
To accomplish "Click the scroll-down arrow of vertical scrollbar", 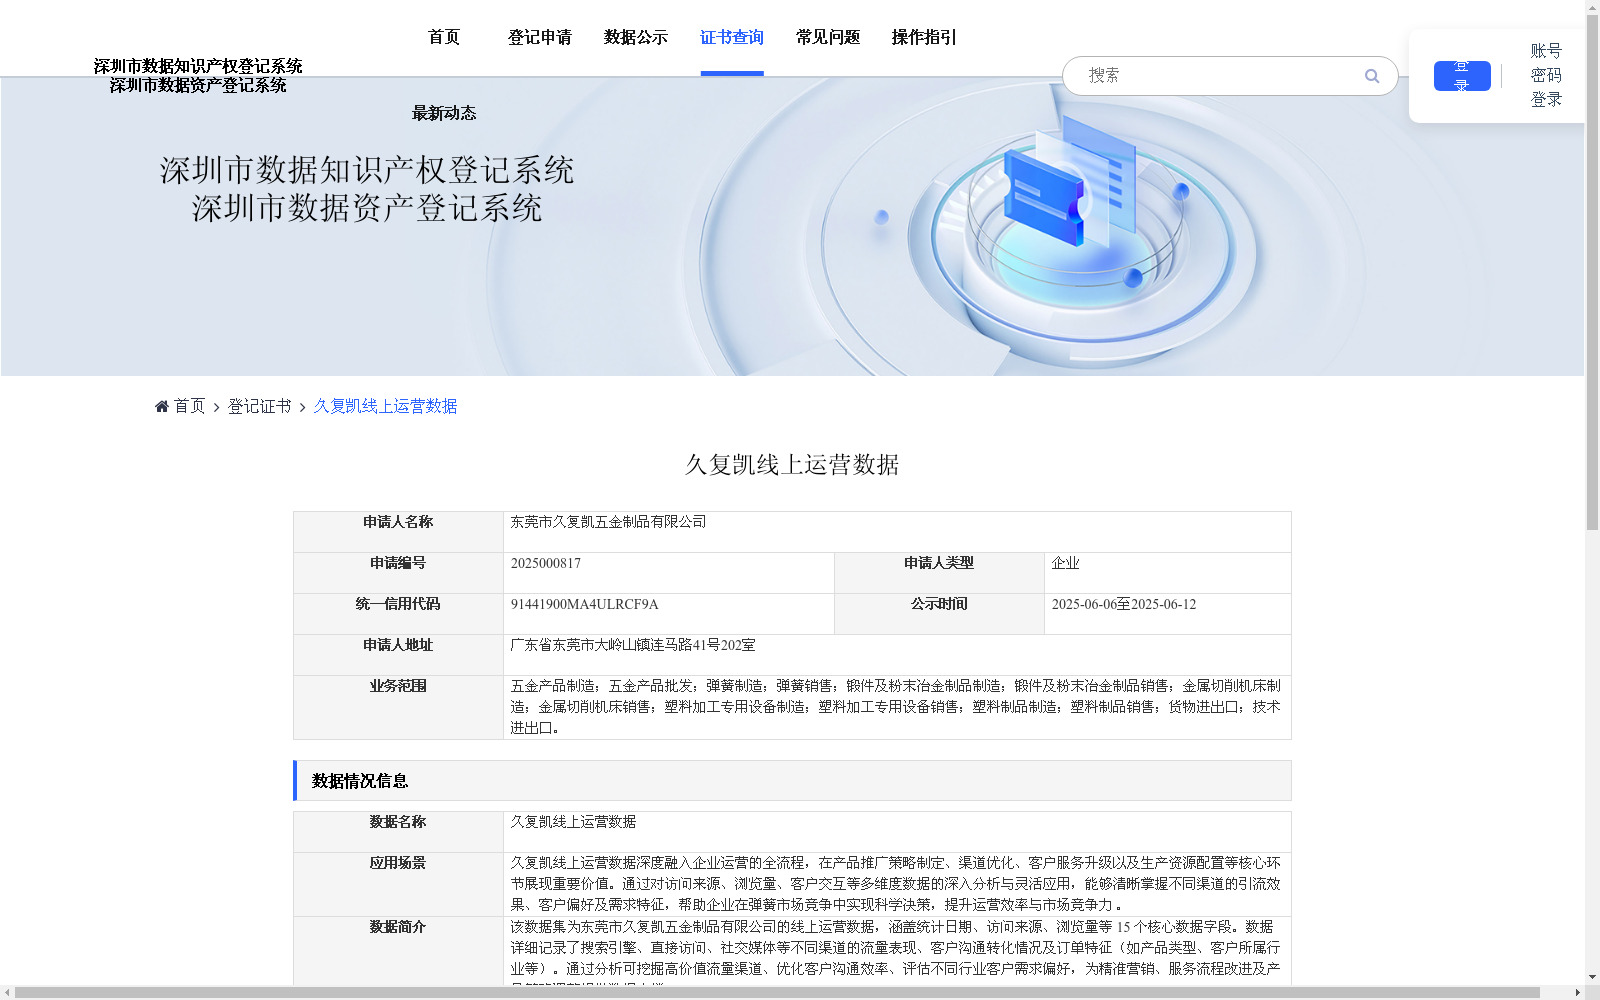I will 1592,977.
